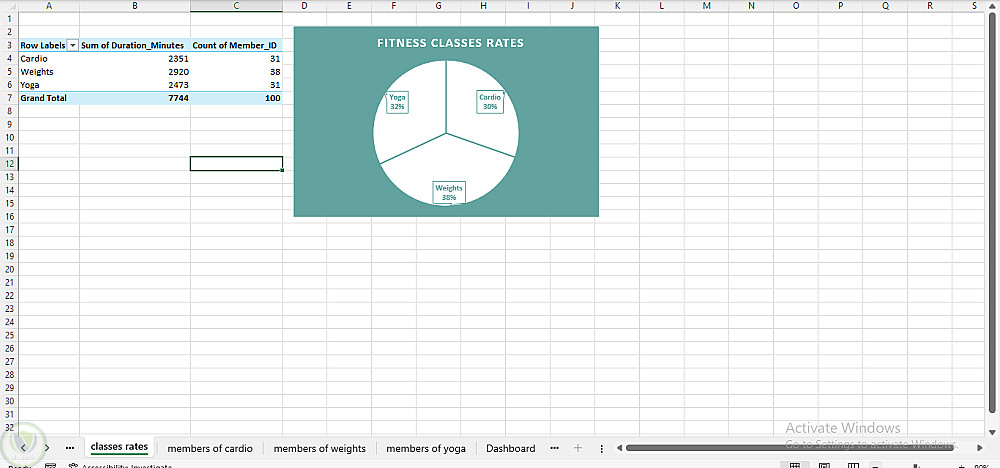
Task: Select the classes rates sheet tab
Action: point(119,447)
